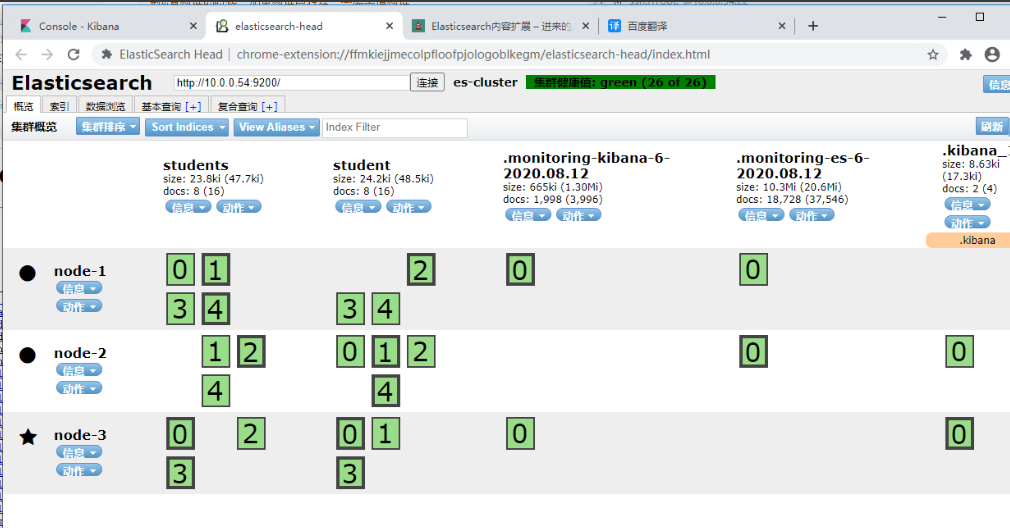Viewport: 1010px width, 528px height.
Task: Select .kibana shard 0 on node-3
Action: pyautogui.click(x=960, y=434)
